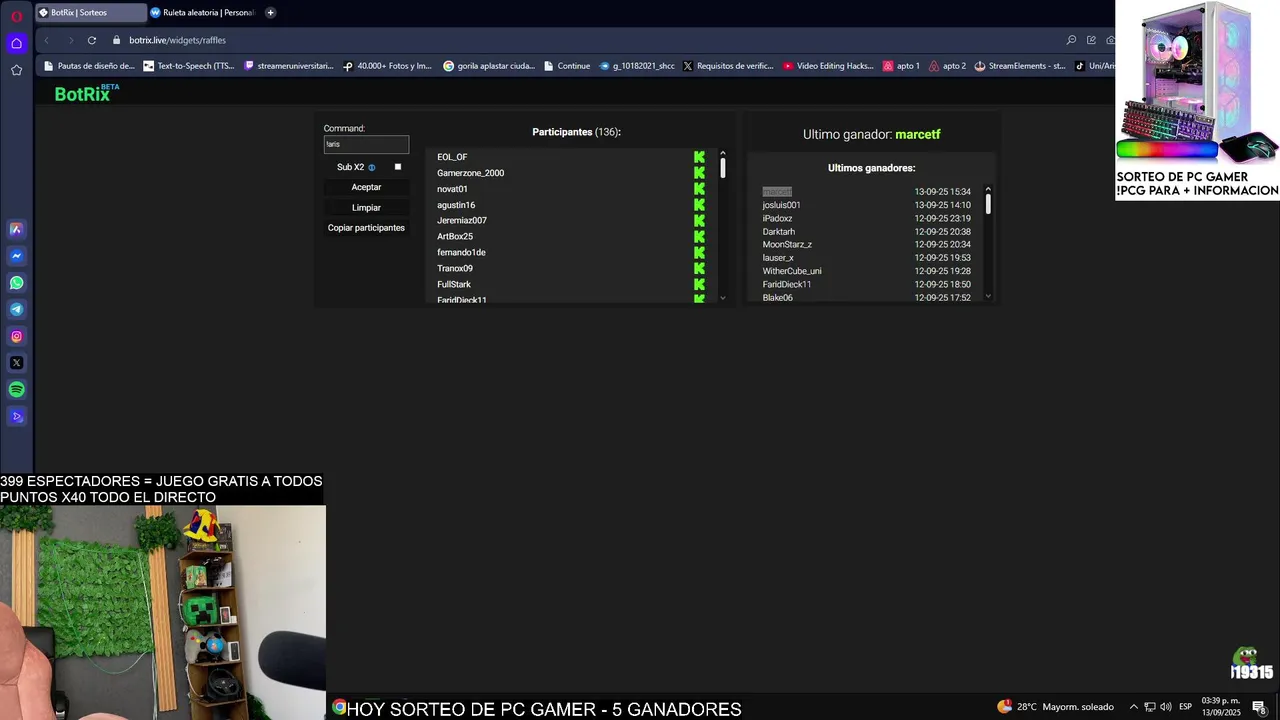This screenshot has height=720, width=1280.
Task: Open X (Twitter) in the Opera sidebar
Action: tap(16, 363)
